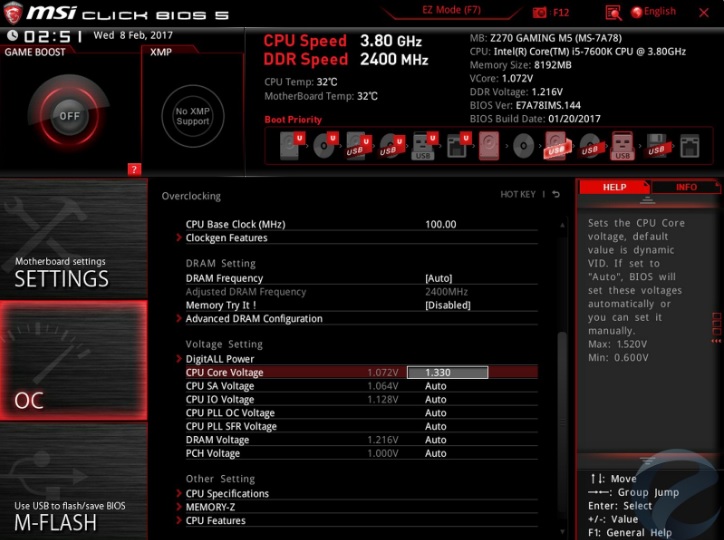Open Memory Try It ! [Disabled] options
Screen dimensions: 724x540
(x=447, y=305)
